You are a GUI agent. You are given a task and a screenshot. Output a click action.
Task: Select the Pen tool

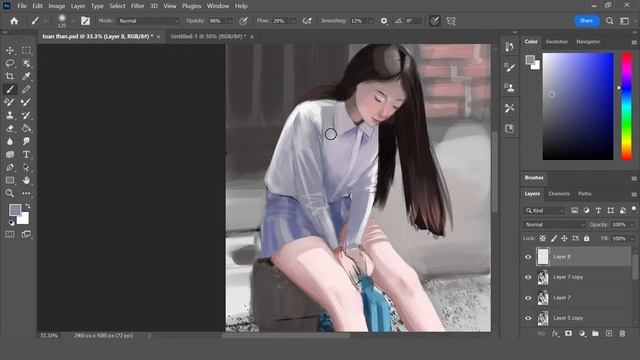tap(10, 167)
